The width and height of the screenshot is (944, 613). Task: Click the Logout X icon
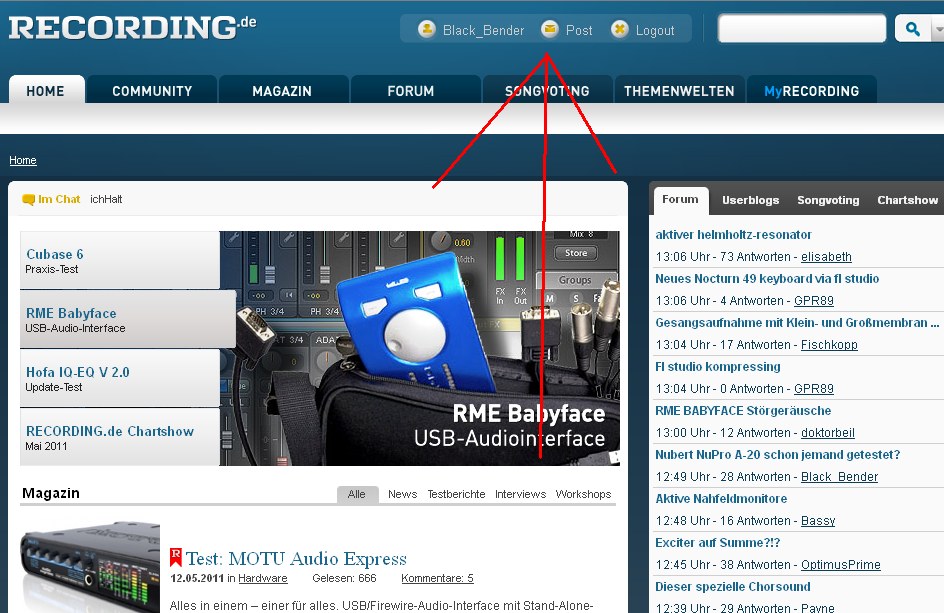[620, 29]
